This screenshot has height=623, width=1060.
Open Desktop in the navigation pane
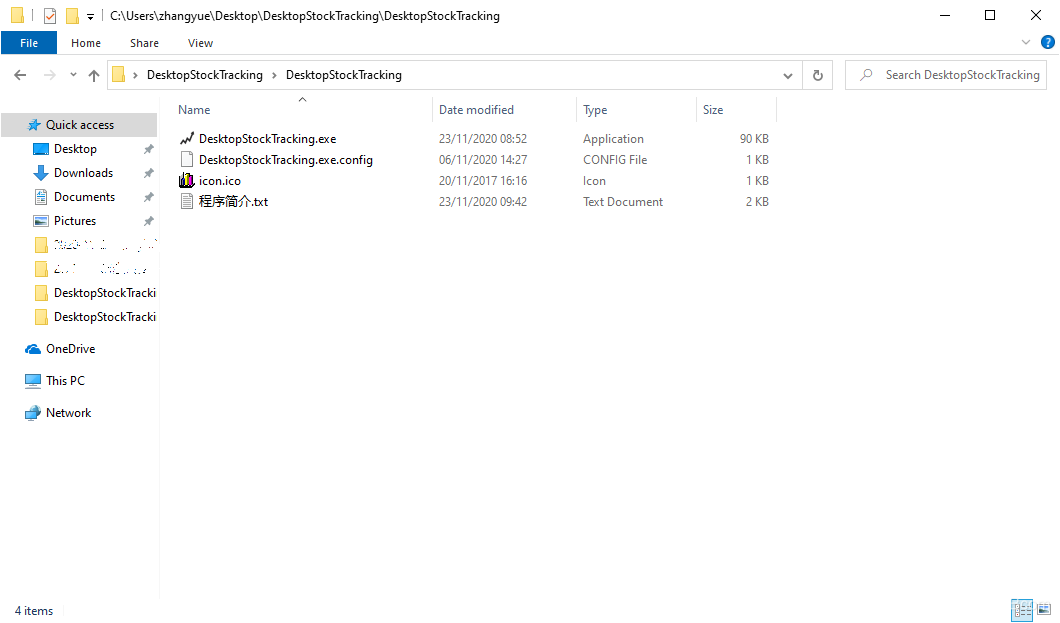[75, 149]
